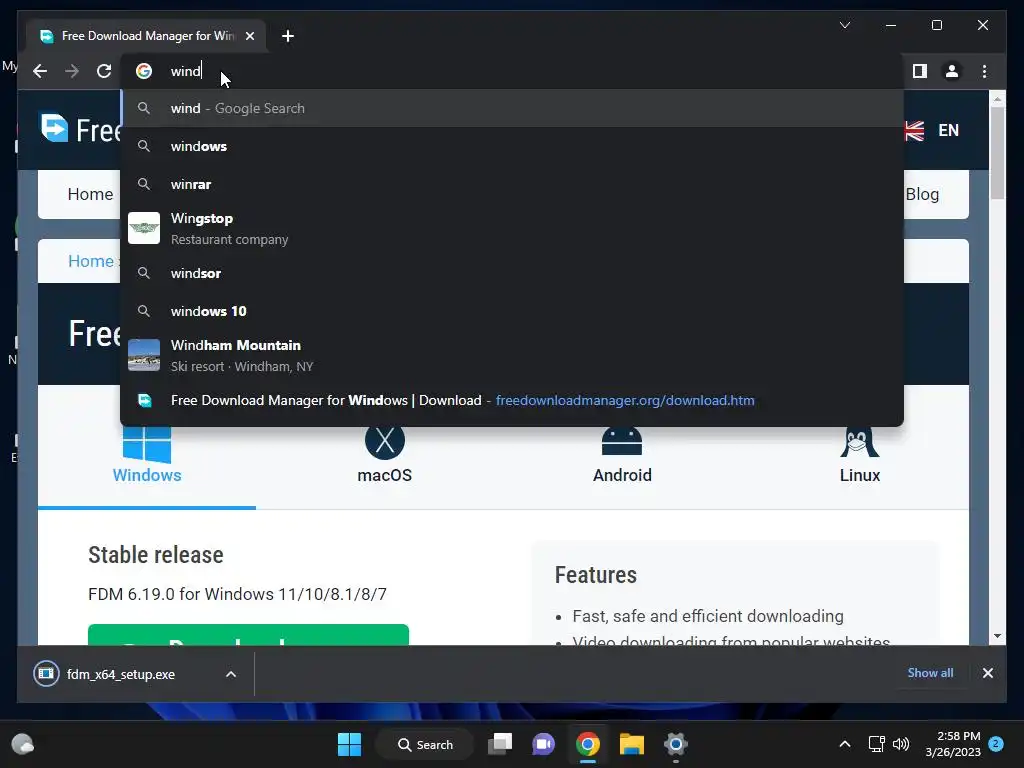
Task: Click the forward navigation arrow
Action: coord(72,71)
